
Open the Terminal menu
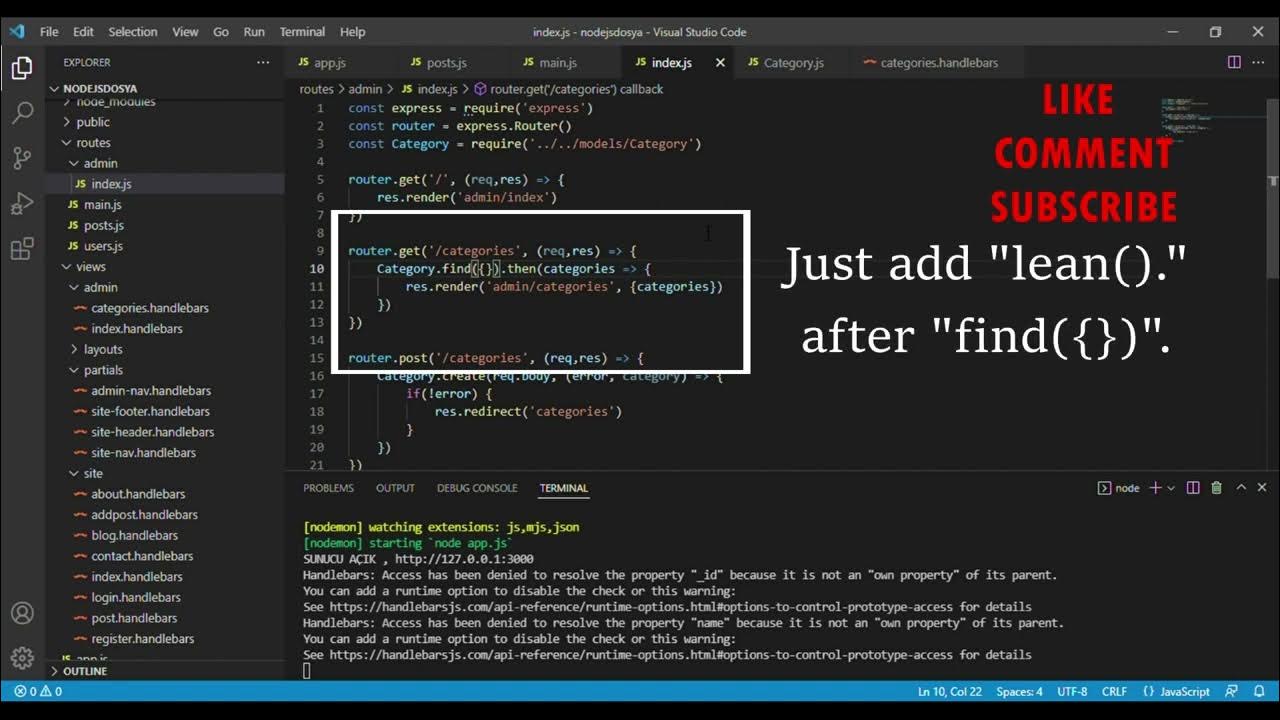coord(302,32)
